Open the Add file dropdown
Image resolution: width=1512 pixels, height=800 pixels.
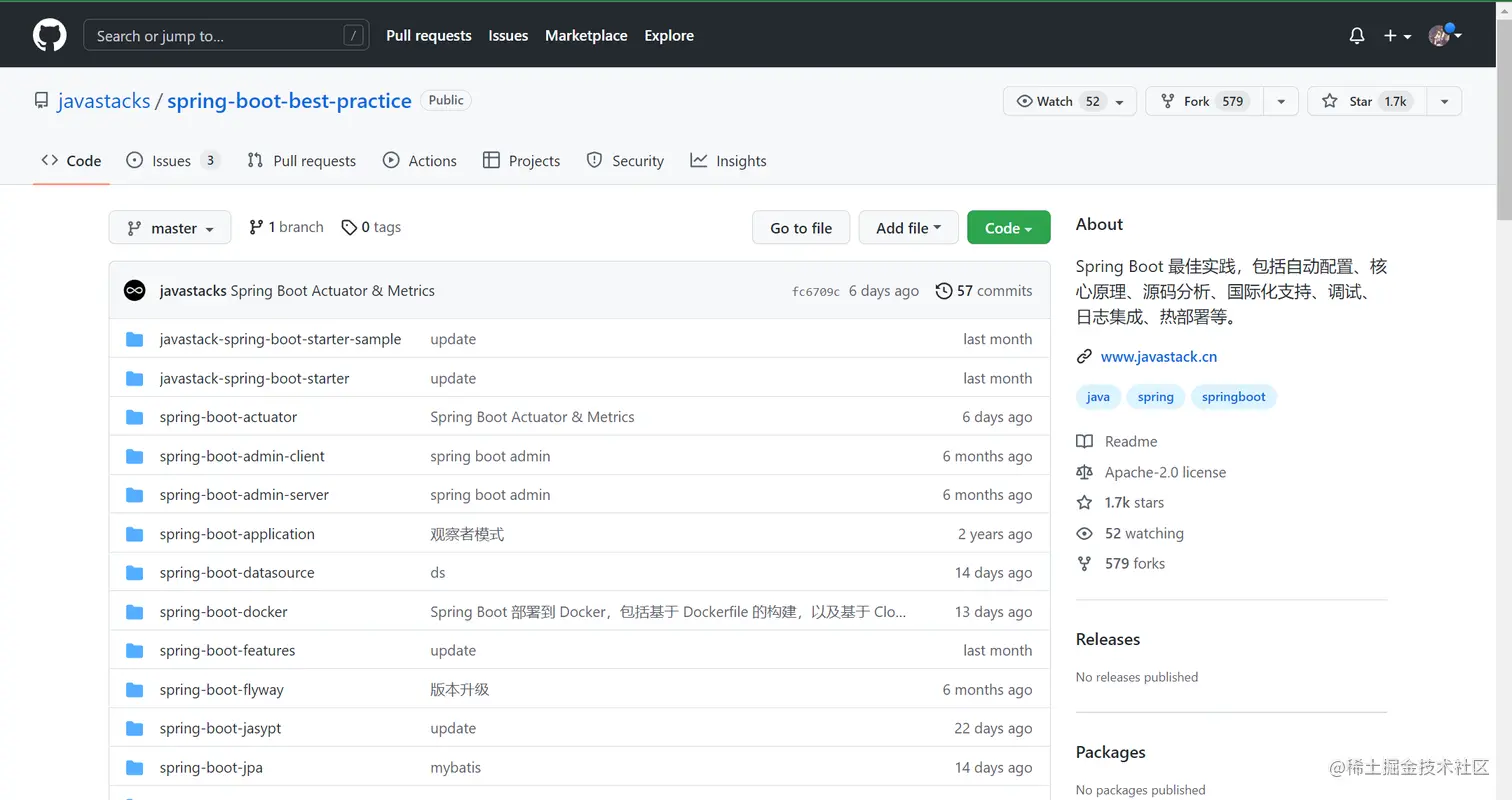coord(909,228)
